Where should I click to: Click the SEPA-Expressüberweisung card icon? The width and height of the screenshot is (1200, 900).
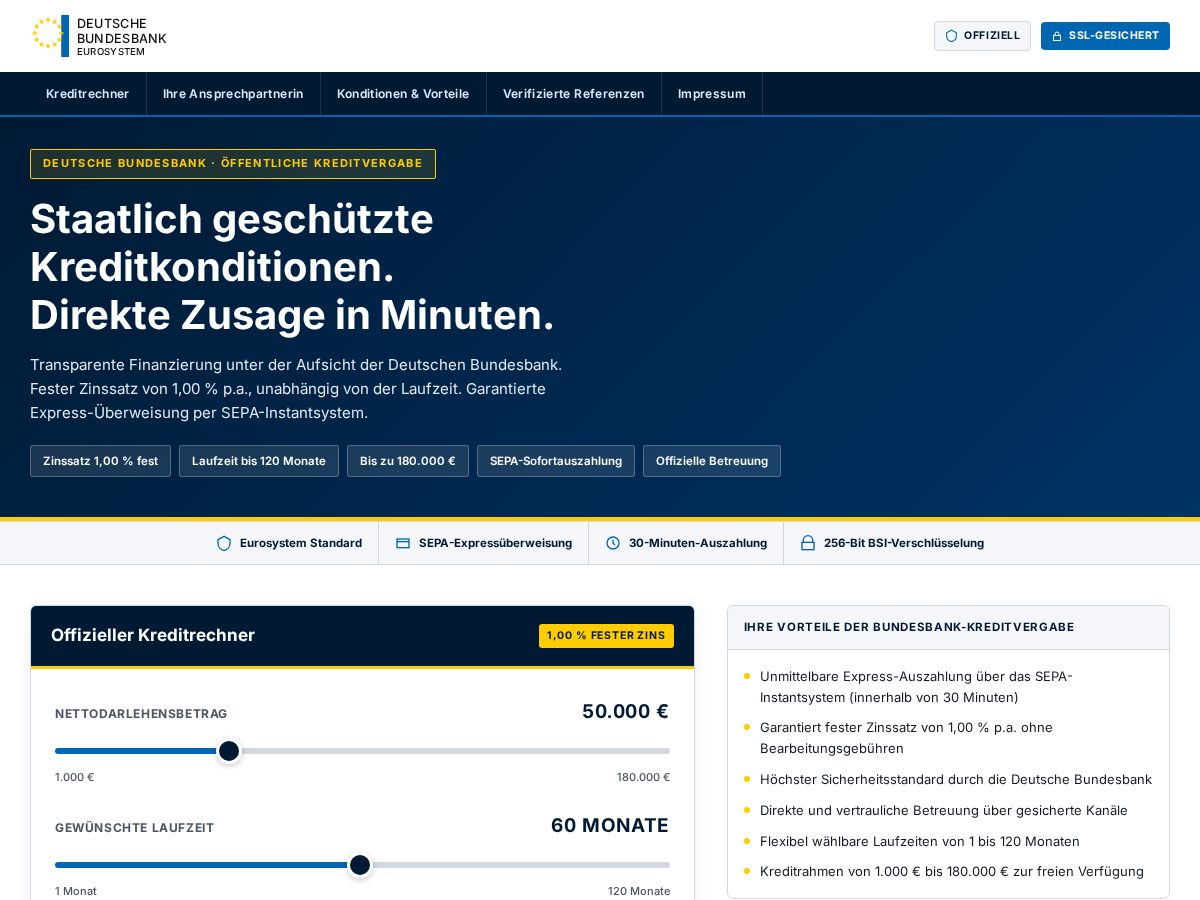[403, 543]
